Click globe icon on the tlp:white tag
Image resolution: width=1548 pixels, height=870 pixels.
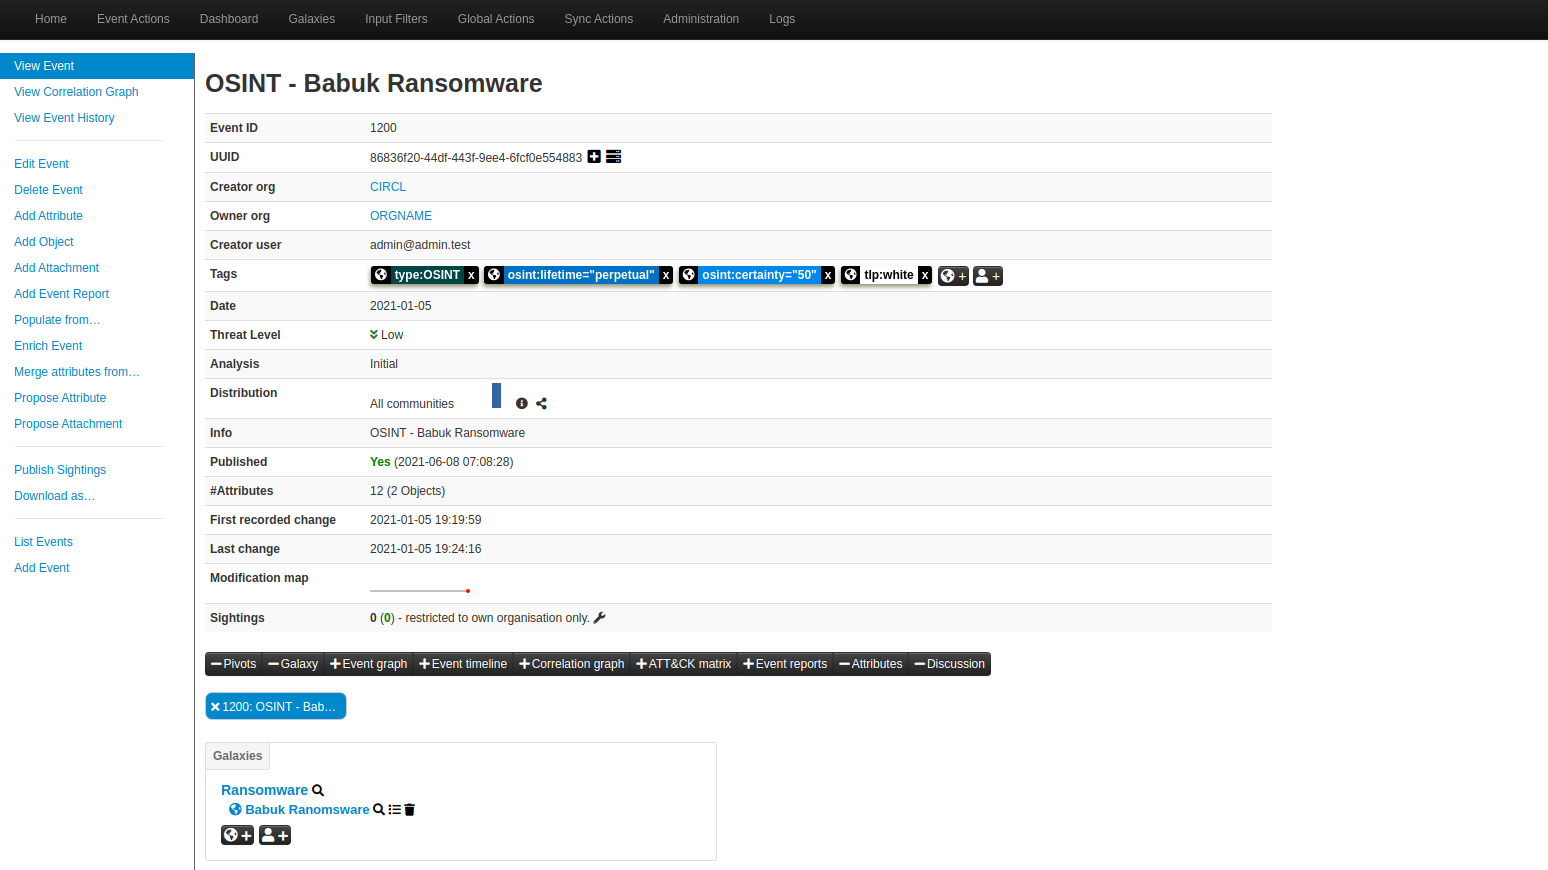[851, 275]
